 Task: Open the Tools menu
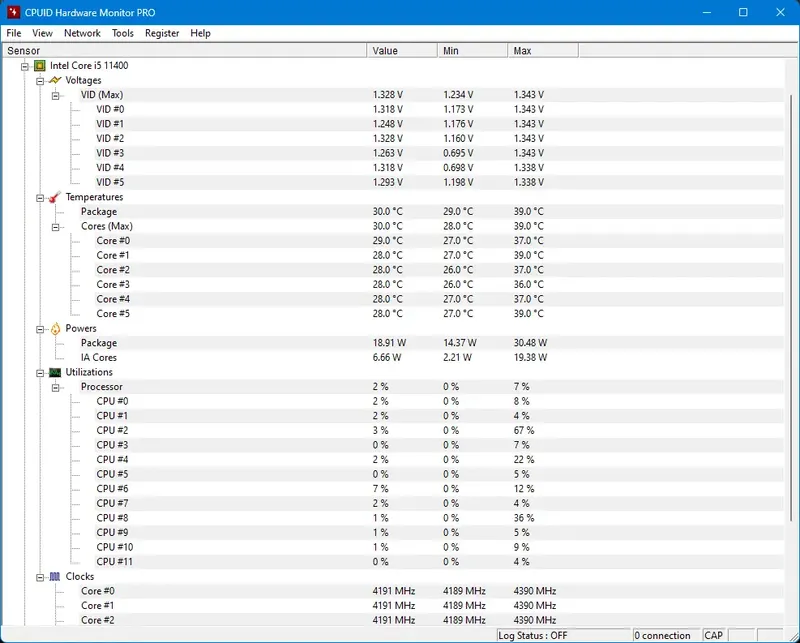(122, 33)
